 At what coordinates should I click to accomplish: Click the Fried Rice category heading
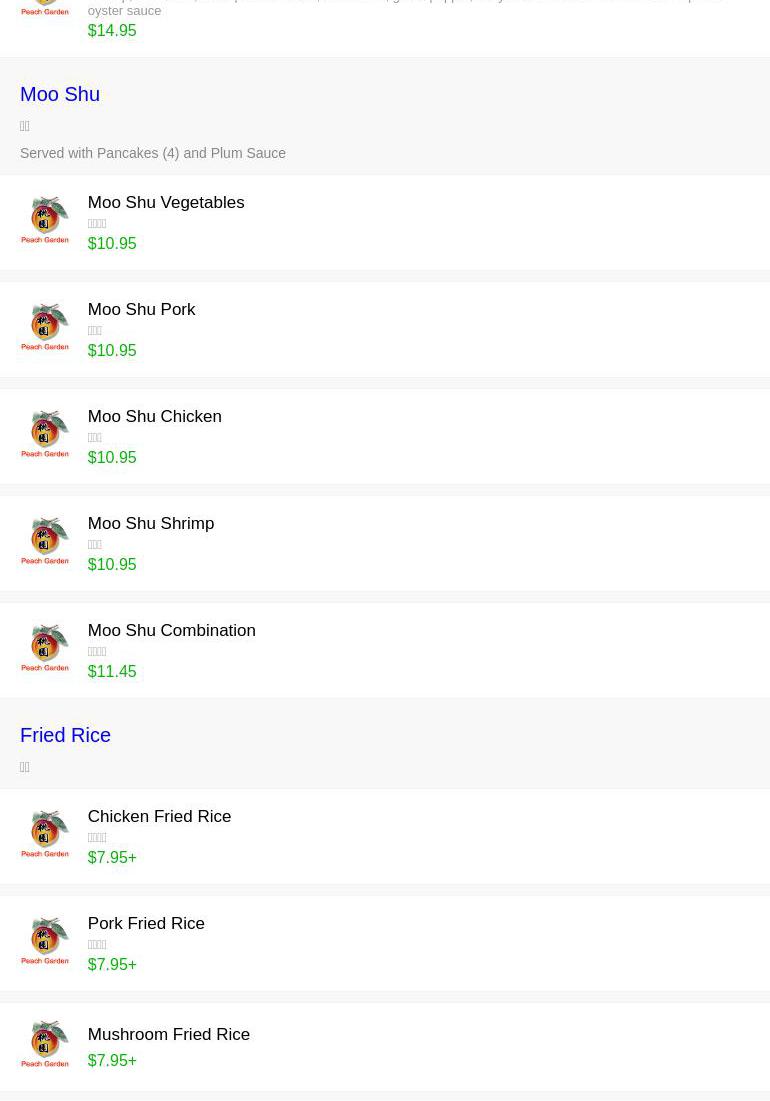pyautogui.click(x=65, y=735)
